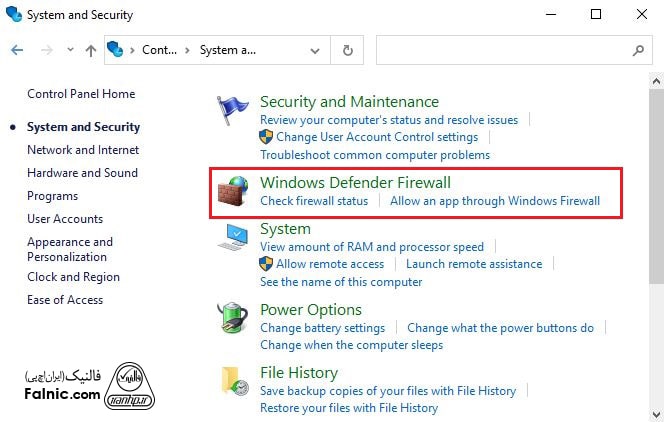Click the 'Cont...' breadcrumb in address bar
Image resolution: width=664 pixels, height=422 pixels.
tap(159, 50)
